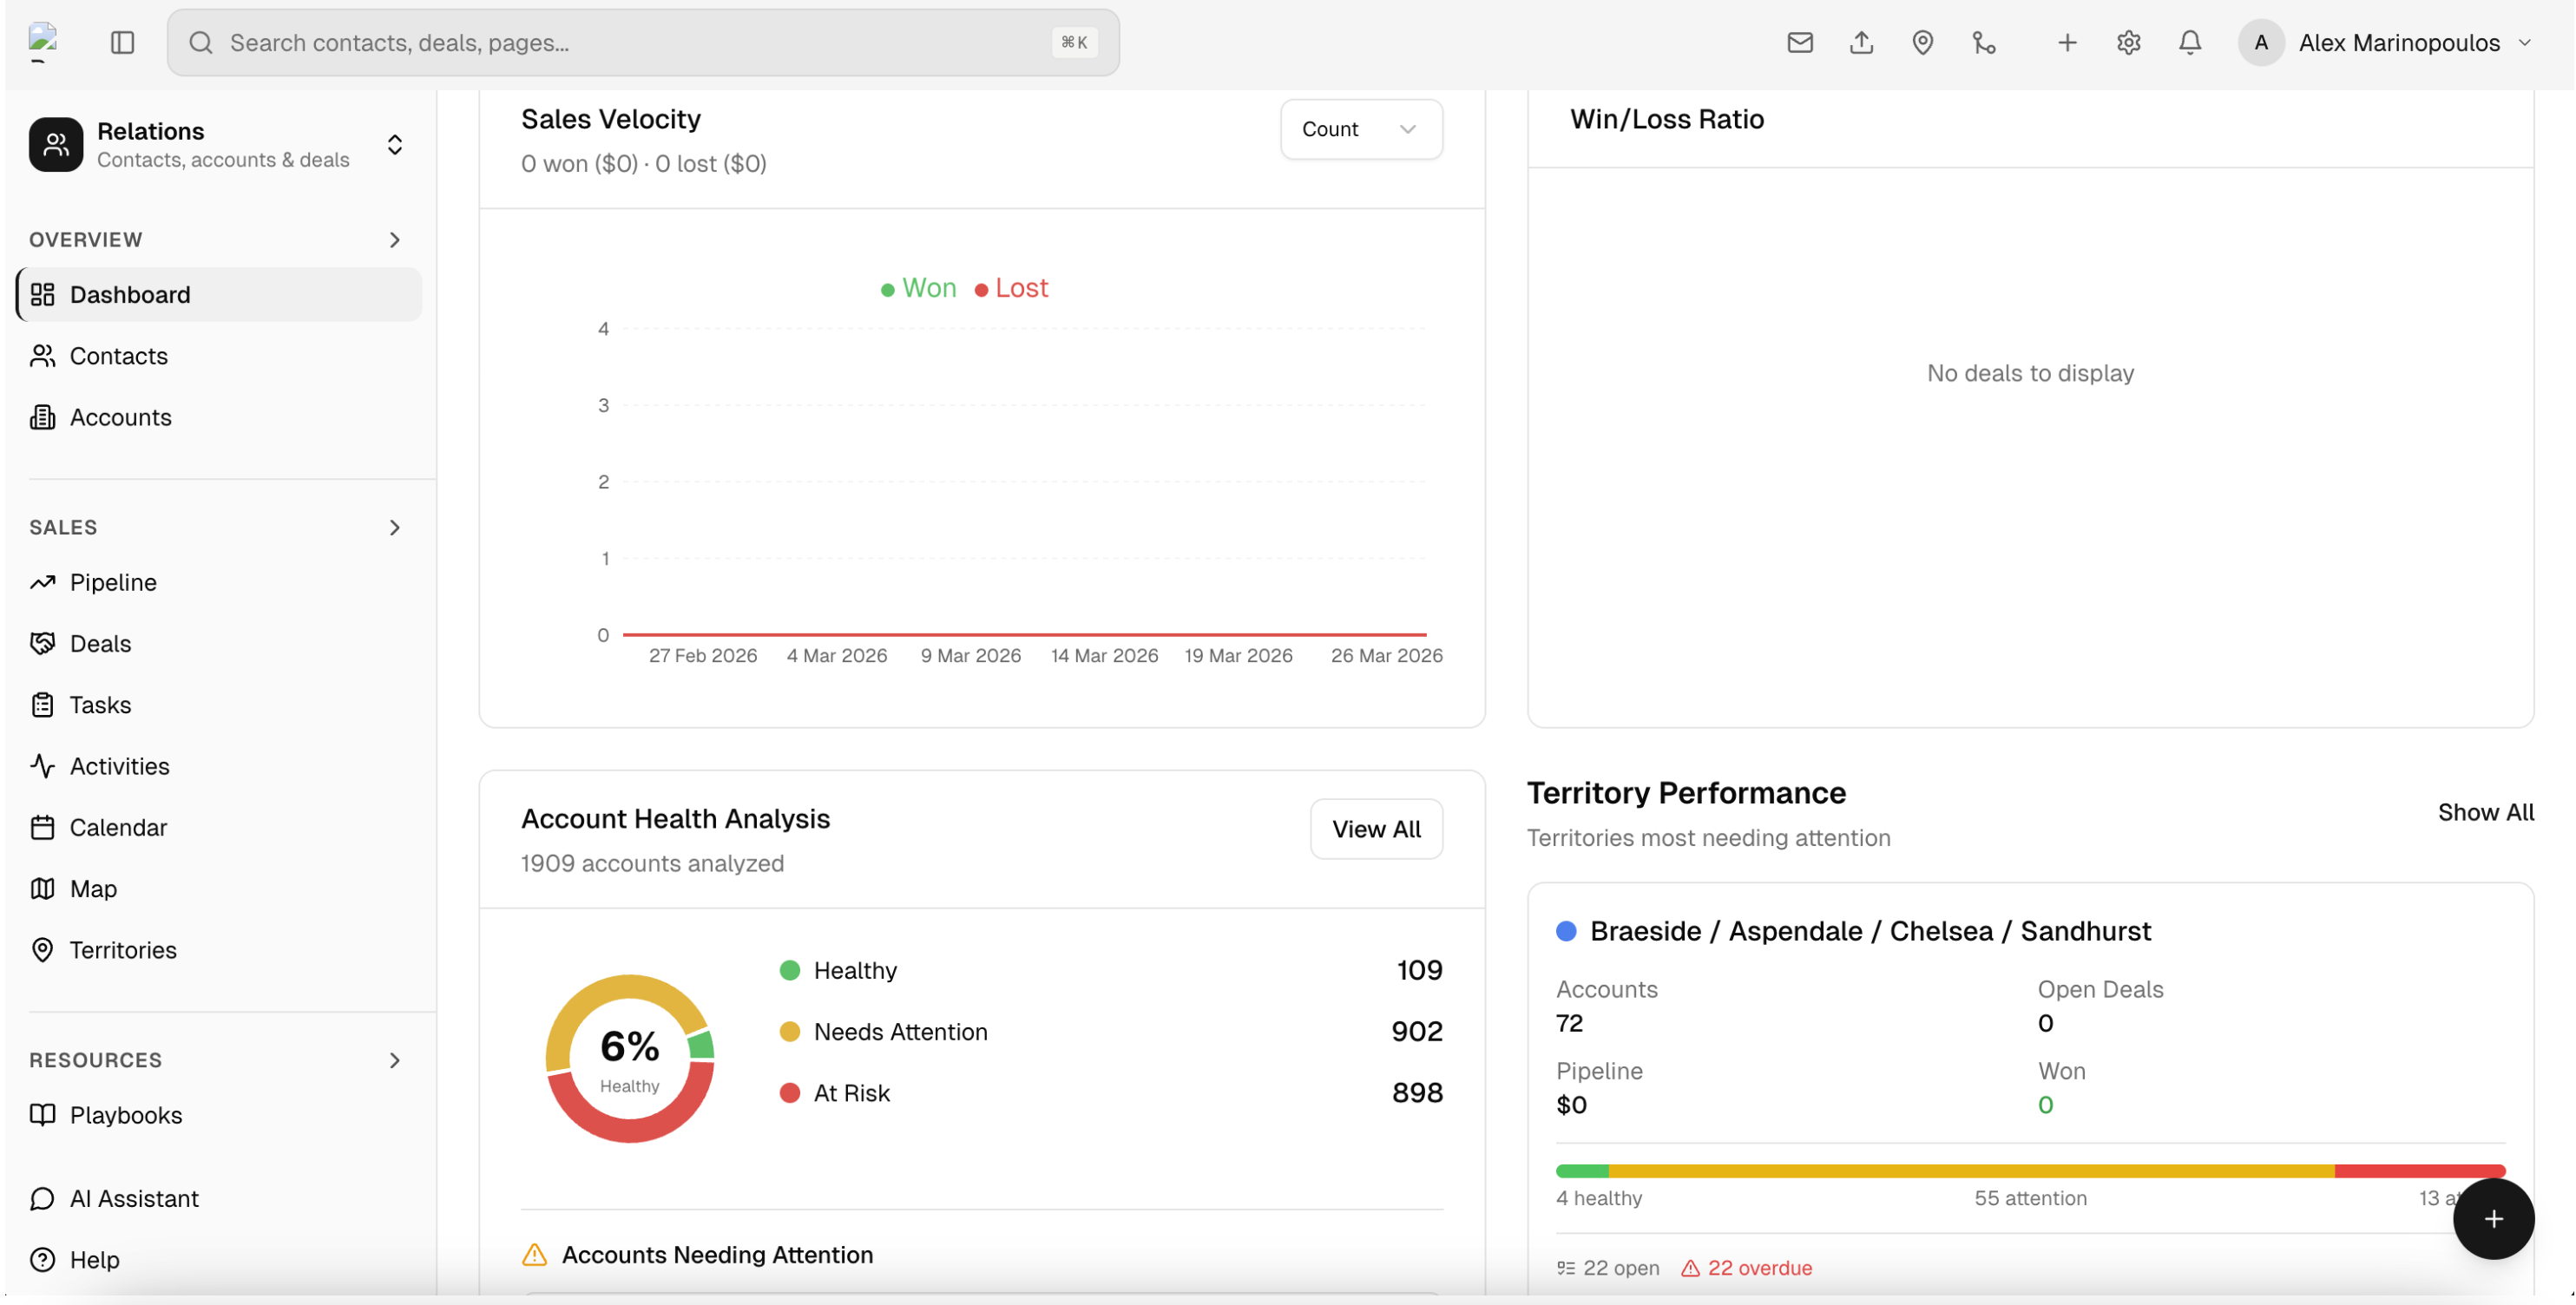Focus the search contacts, deals, pages field
The image size is (2576, 1305).
640,43
